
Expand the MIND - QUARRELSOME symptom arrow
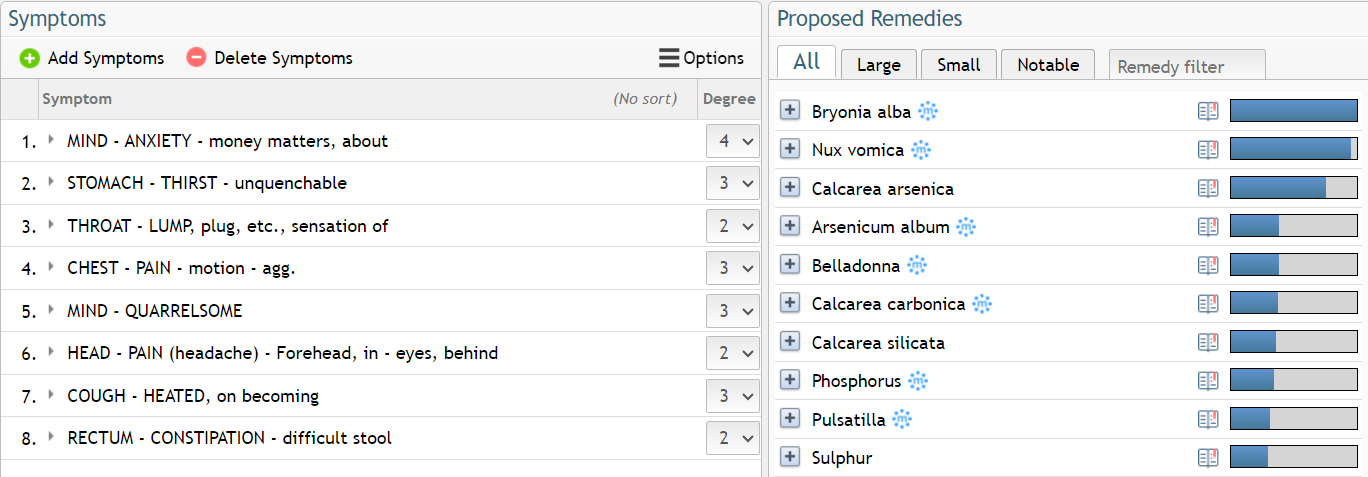click(x=51, y=310)
